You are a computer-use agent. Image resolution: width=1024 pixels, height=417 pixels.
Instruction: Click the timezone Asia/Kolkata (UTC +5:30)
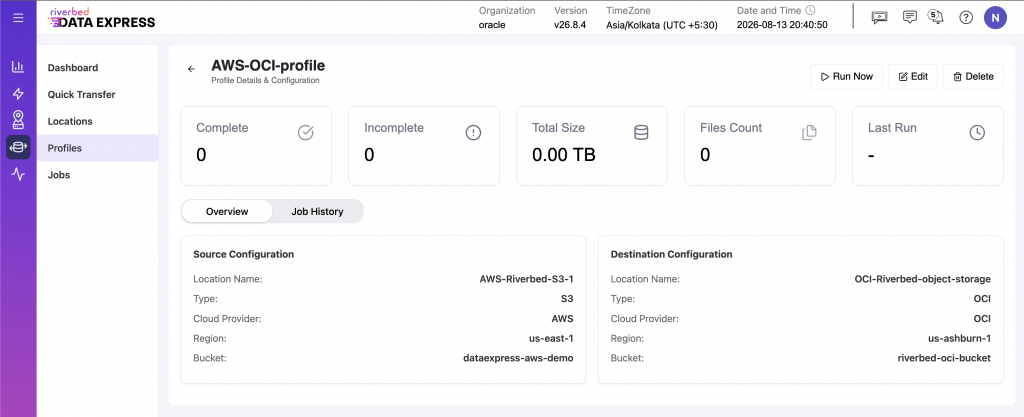662,25
